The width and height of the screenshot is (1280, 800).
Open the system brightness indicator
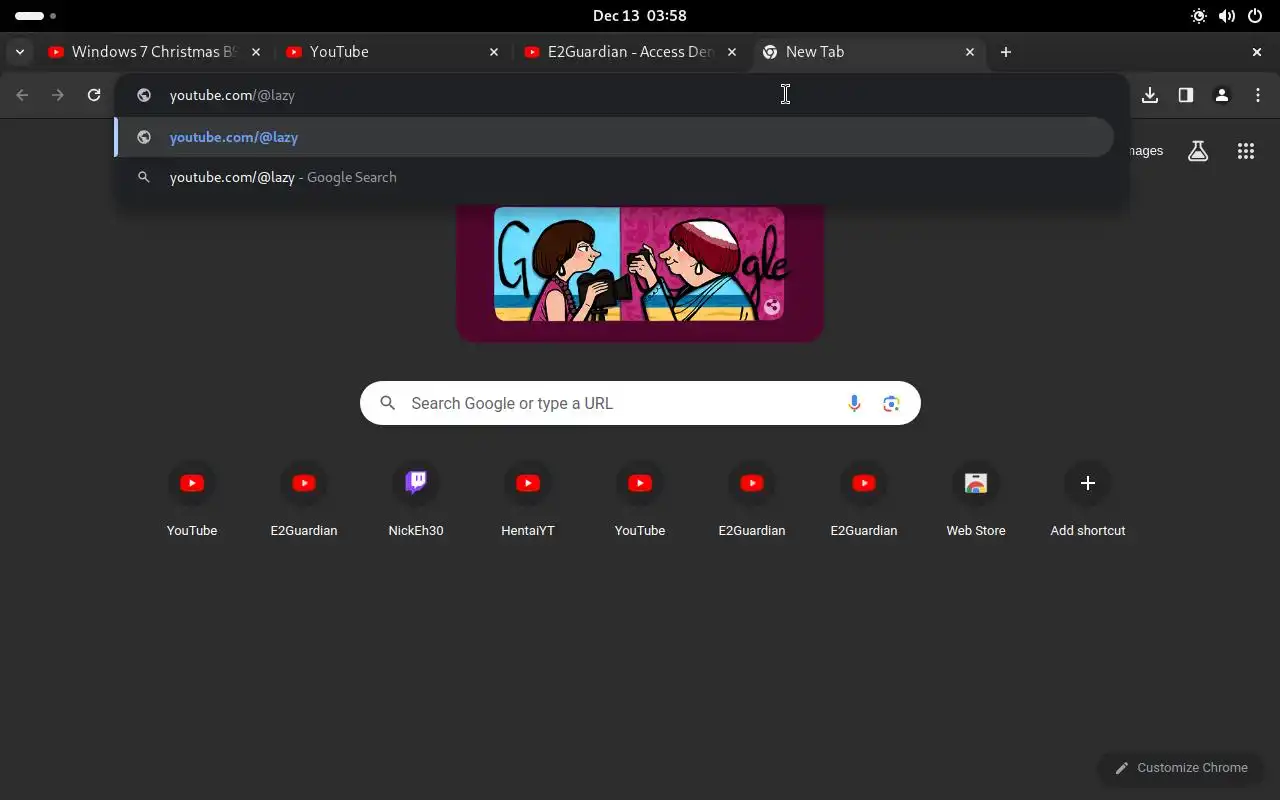1199,16
